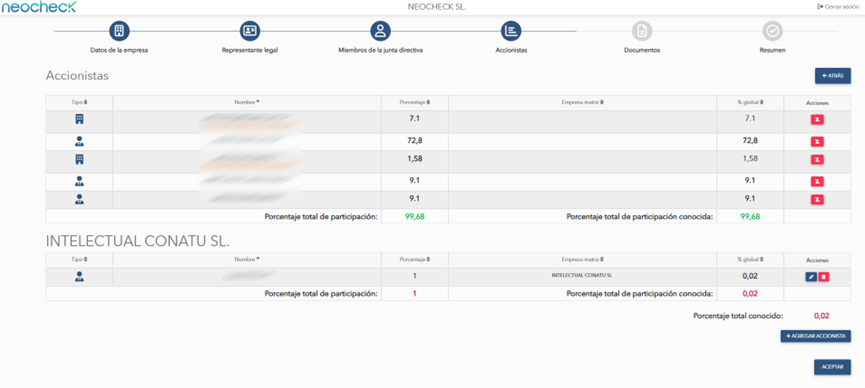Open the Documentos step icon

pos(642,31)
